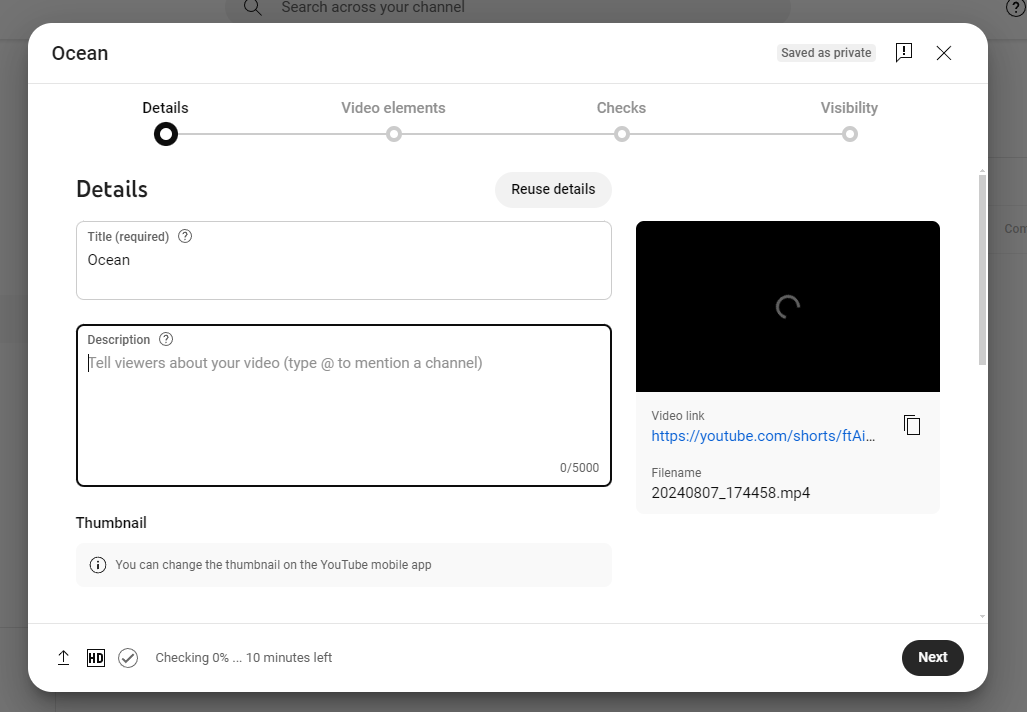Click the search magnifier icon behind the dialog
Screen dimensions: 1027x712
253,7
